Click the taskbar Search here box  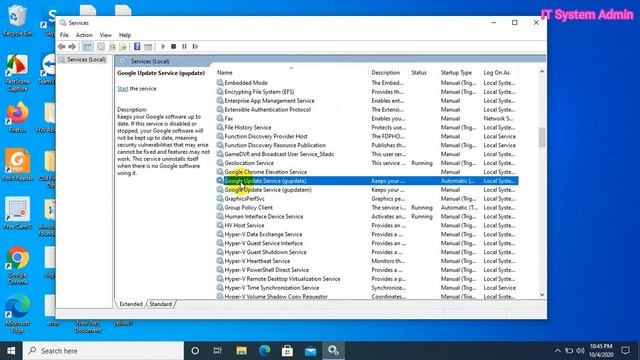(103, 351)
